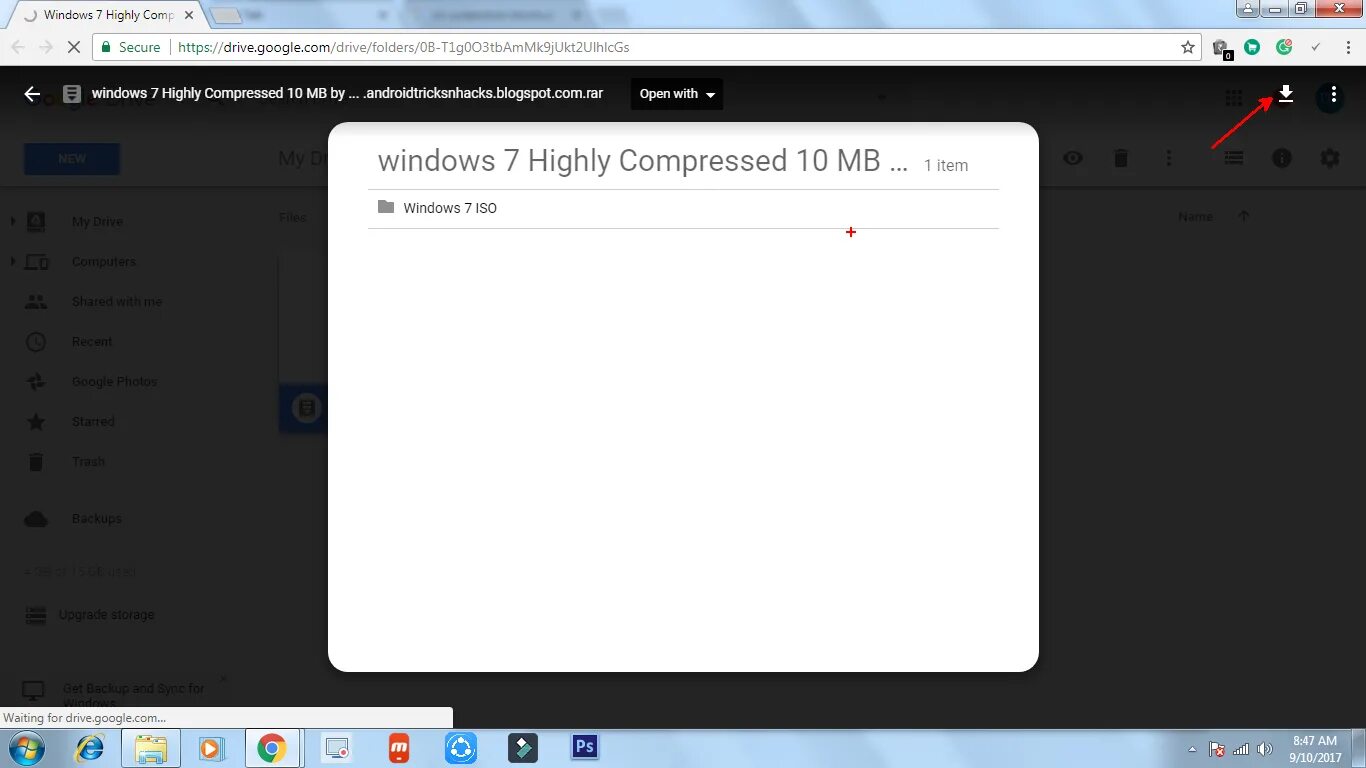Open Shared with me in the sidebar
The image size is (1366, 768).
point(116,302)
